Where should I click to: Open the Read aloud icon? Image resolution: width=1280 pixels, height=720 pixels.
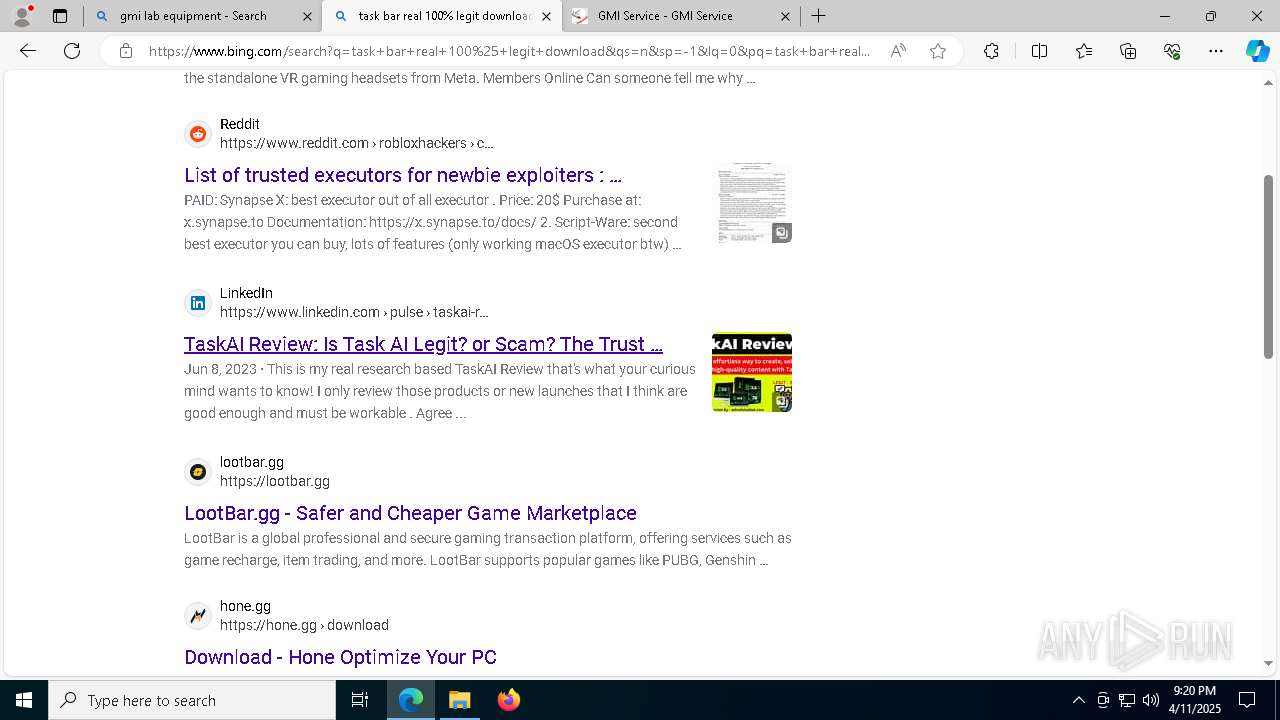click(898, 51)
